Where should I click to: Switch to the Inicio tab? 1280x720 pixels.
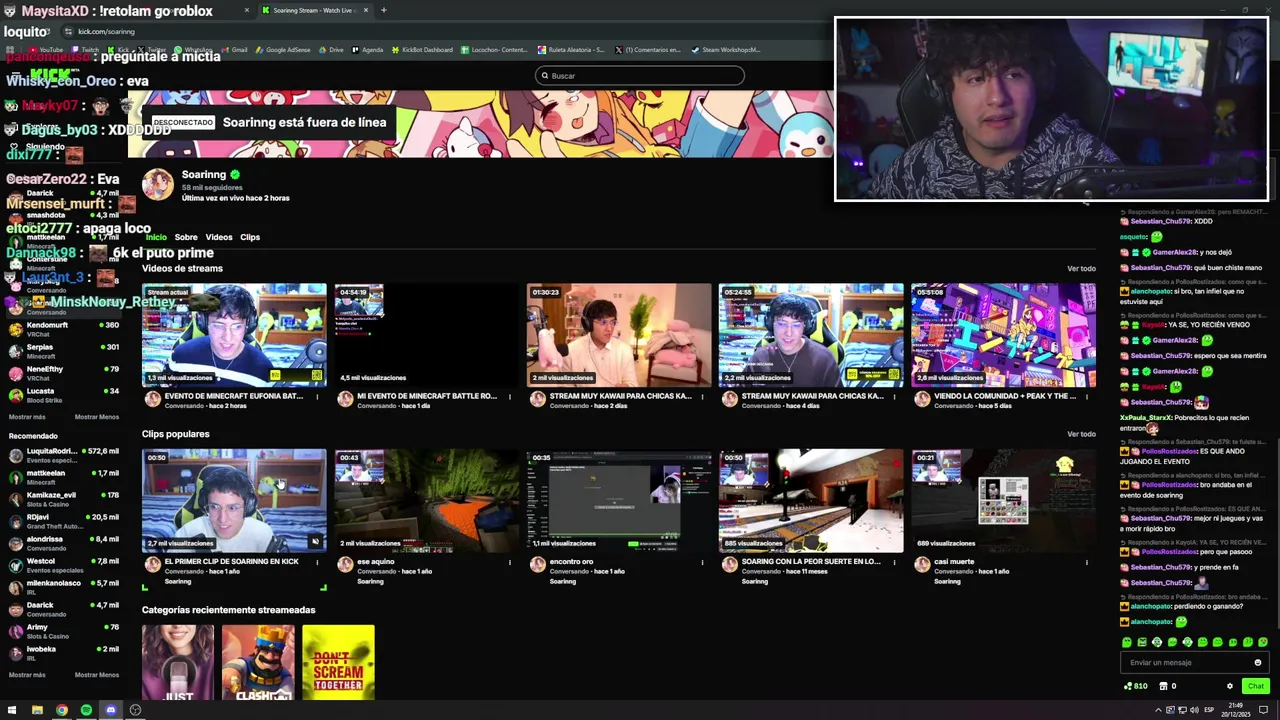[x=156, y=237]
